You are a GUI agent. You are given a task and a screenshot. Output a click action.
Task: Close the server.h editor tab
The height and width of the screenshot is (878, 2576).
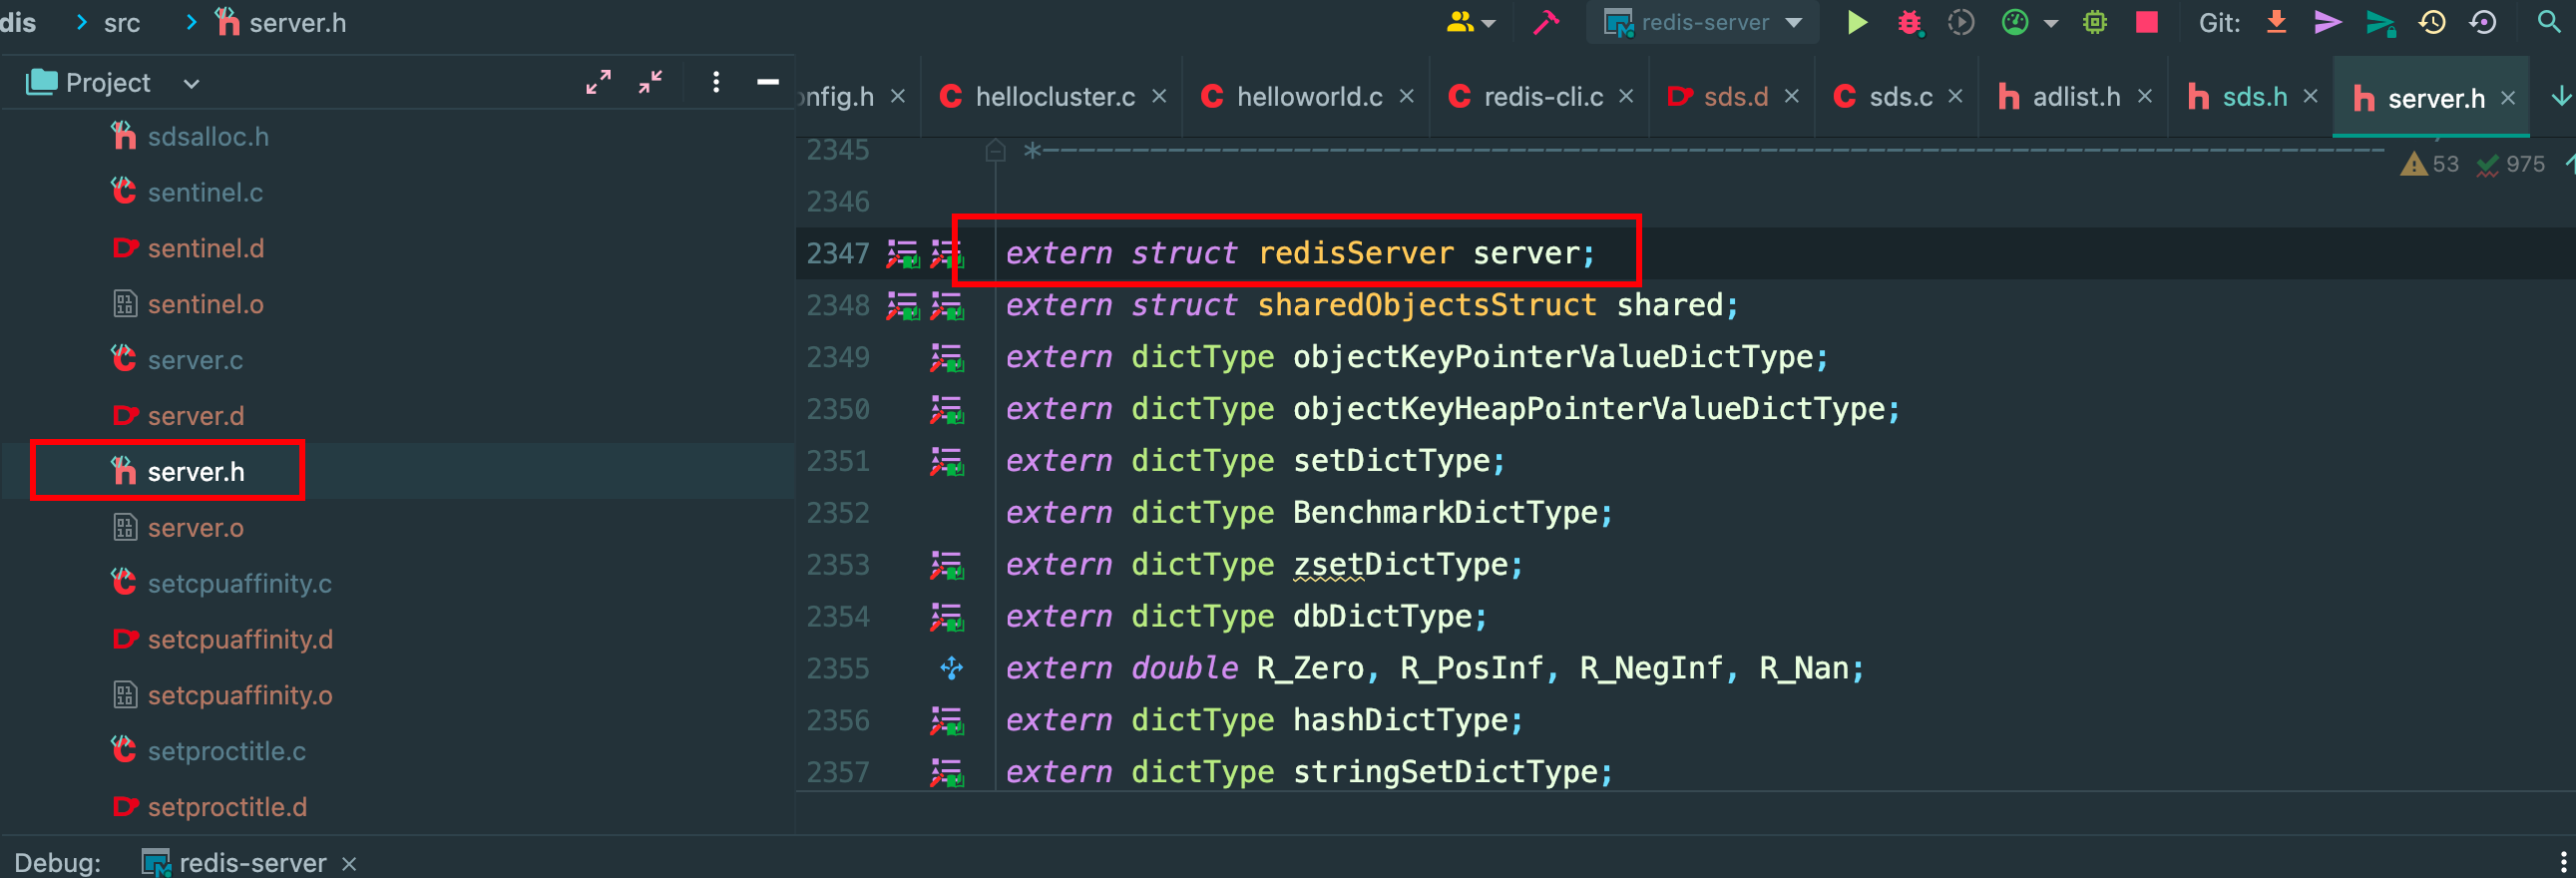point(2508,98)
